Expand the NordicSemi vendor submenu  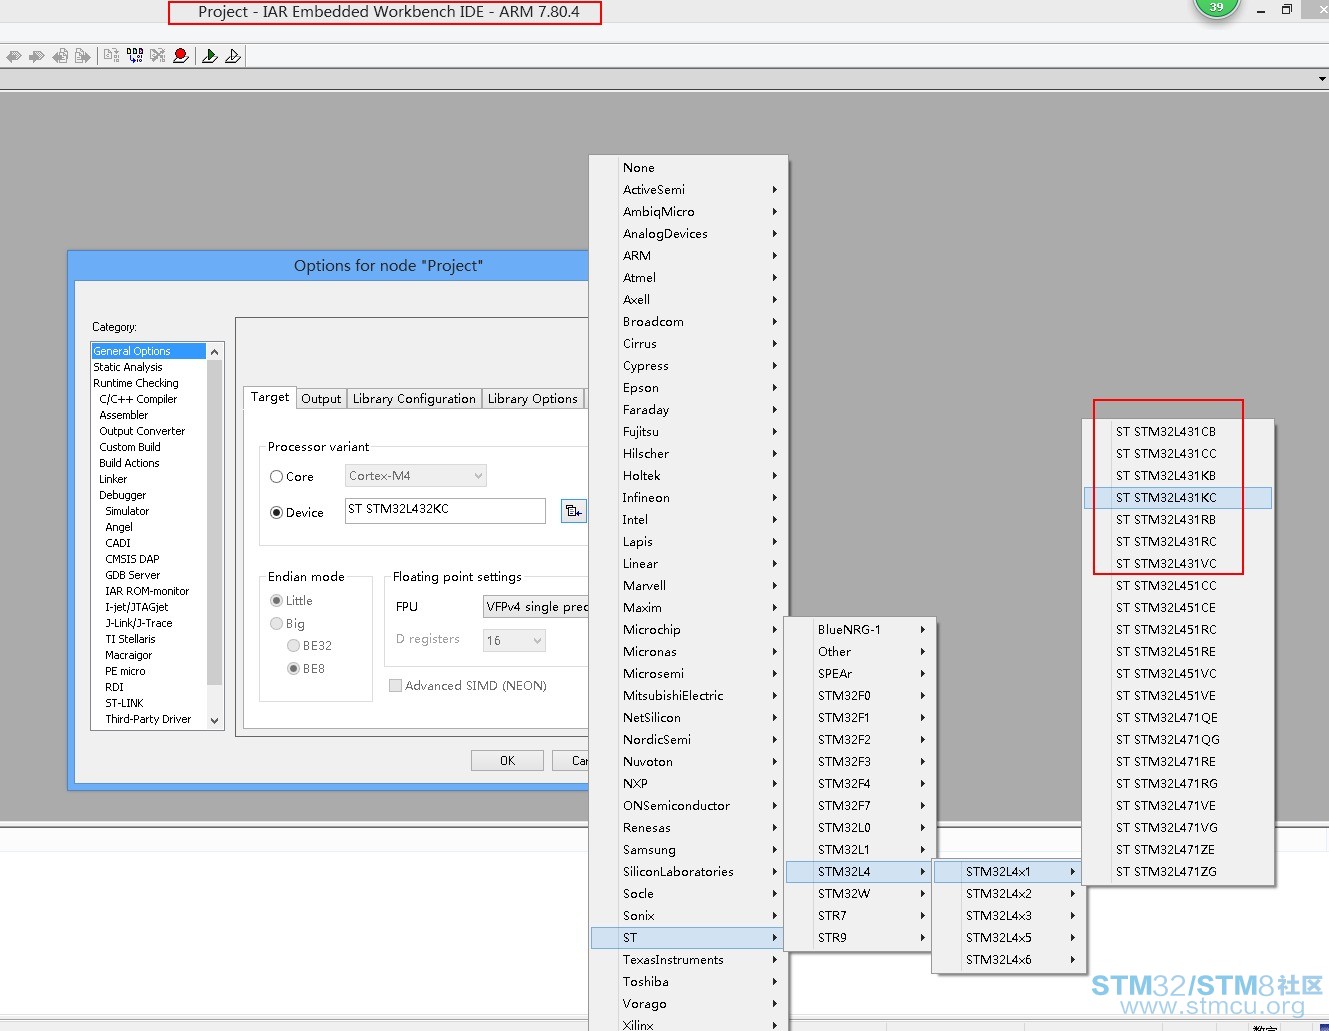coord(688,740)
